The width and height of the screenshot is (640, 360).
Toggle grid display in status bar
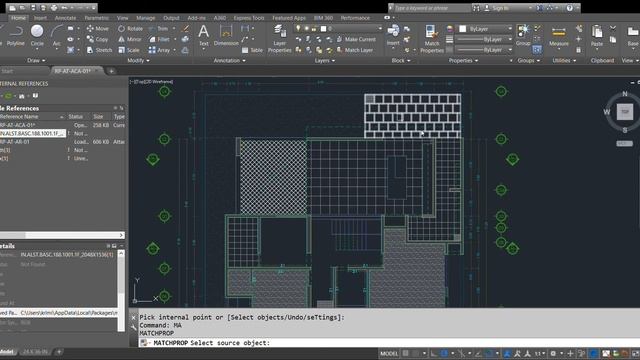pos(405,353)
